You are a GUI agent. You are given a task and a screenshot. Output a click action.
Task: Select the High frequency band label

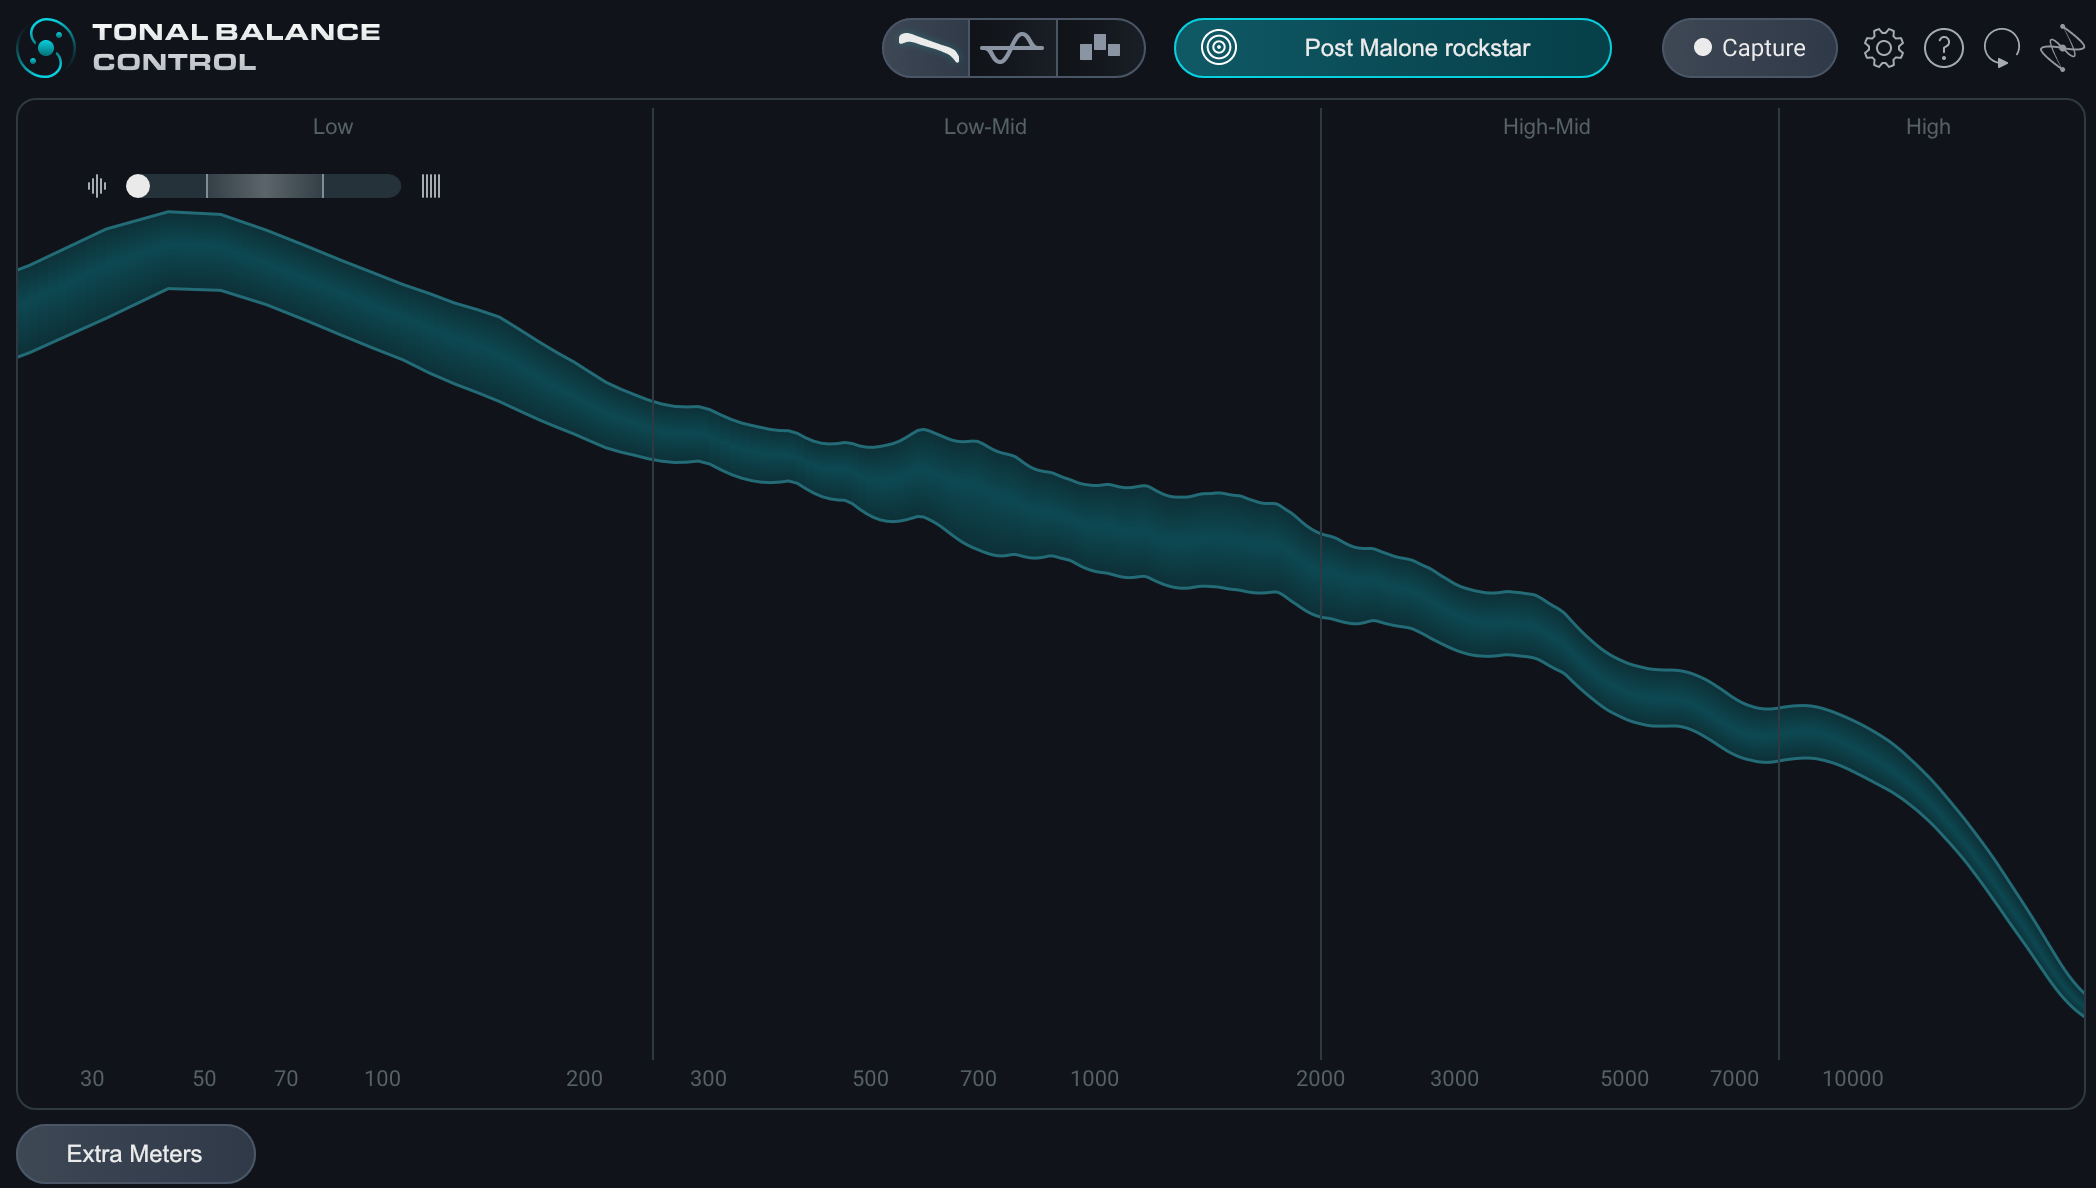pos(1927,127)
